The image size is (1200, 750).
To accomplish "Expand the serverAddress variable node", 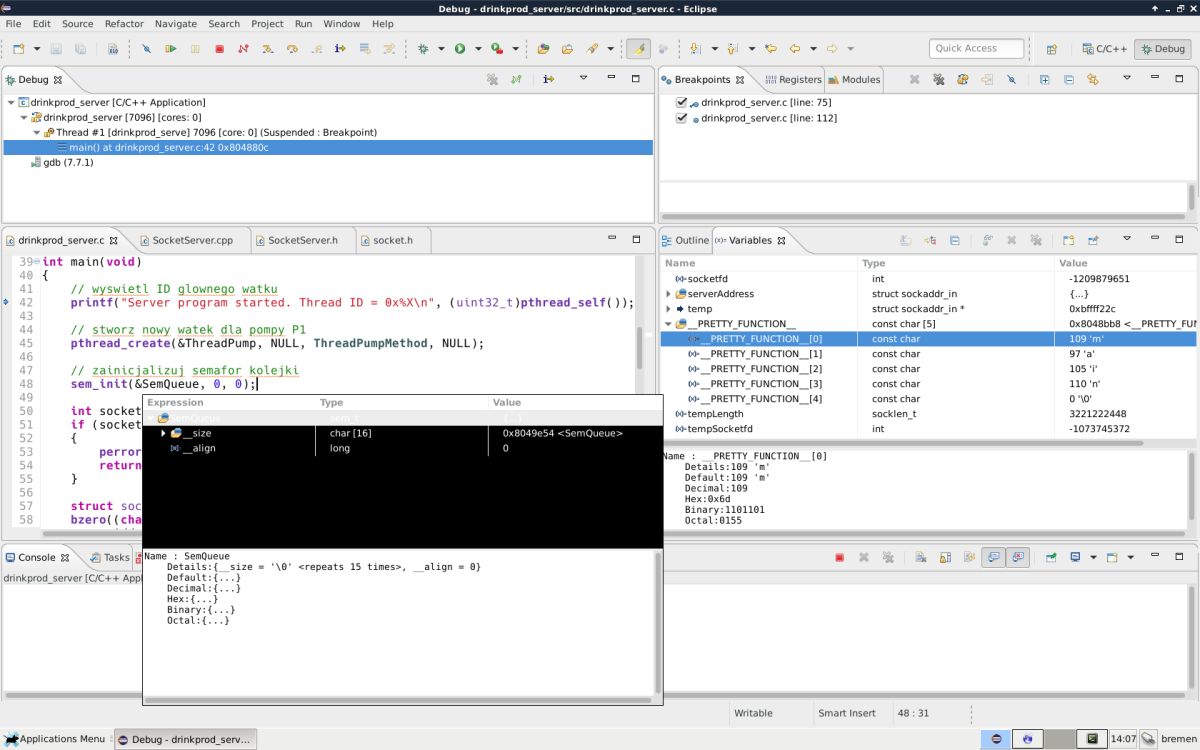I will 668,294.
